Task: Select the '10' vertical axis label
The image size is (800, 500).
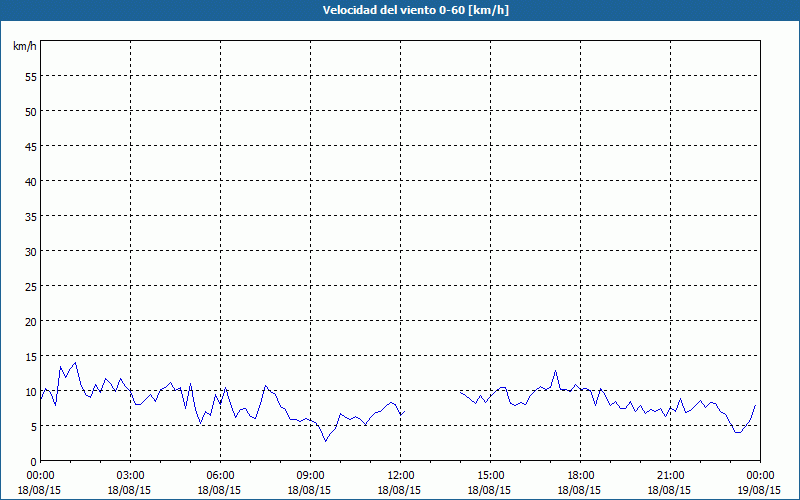Action: pyautogui.click(x=30, y=392)
